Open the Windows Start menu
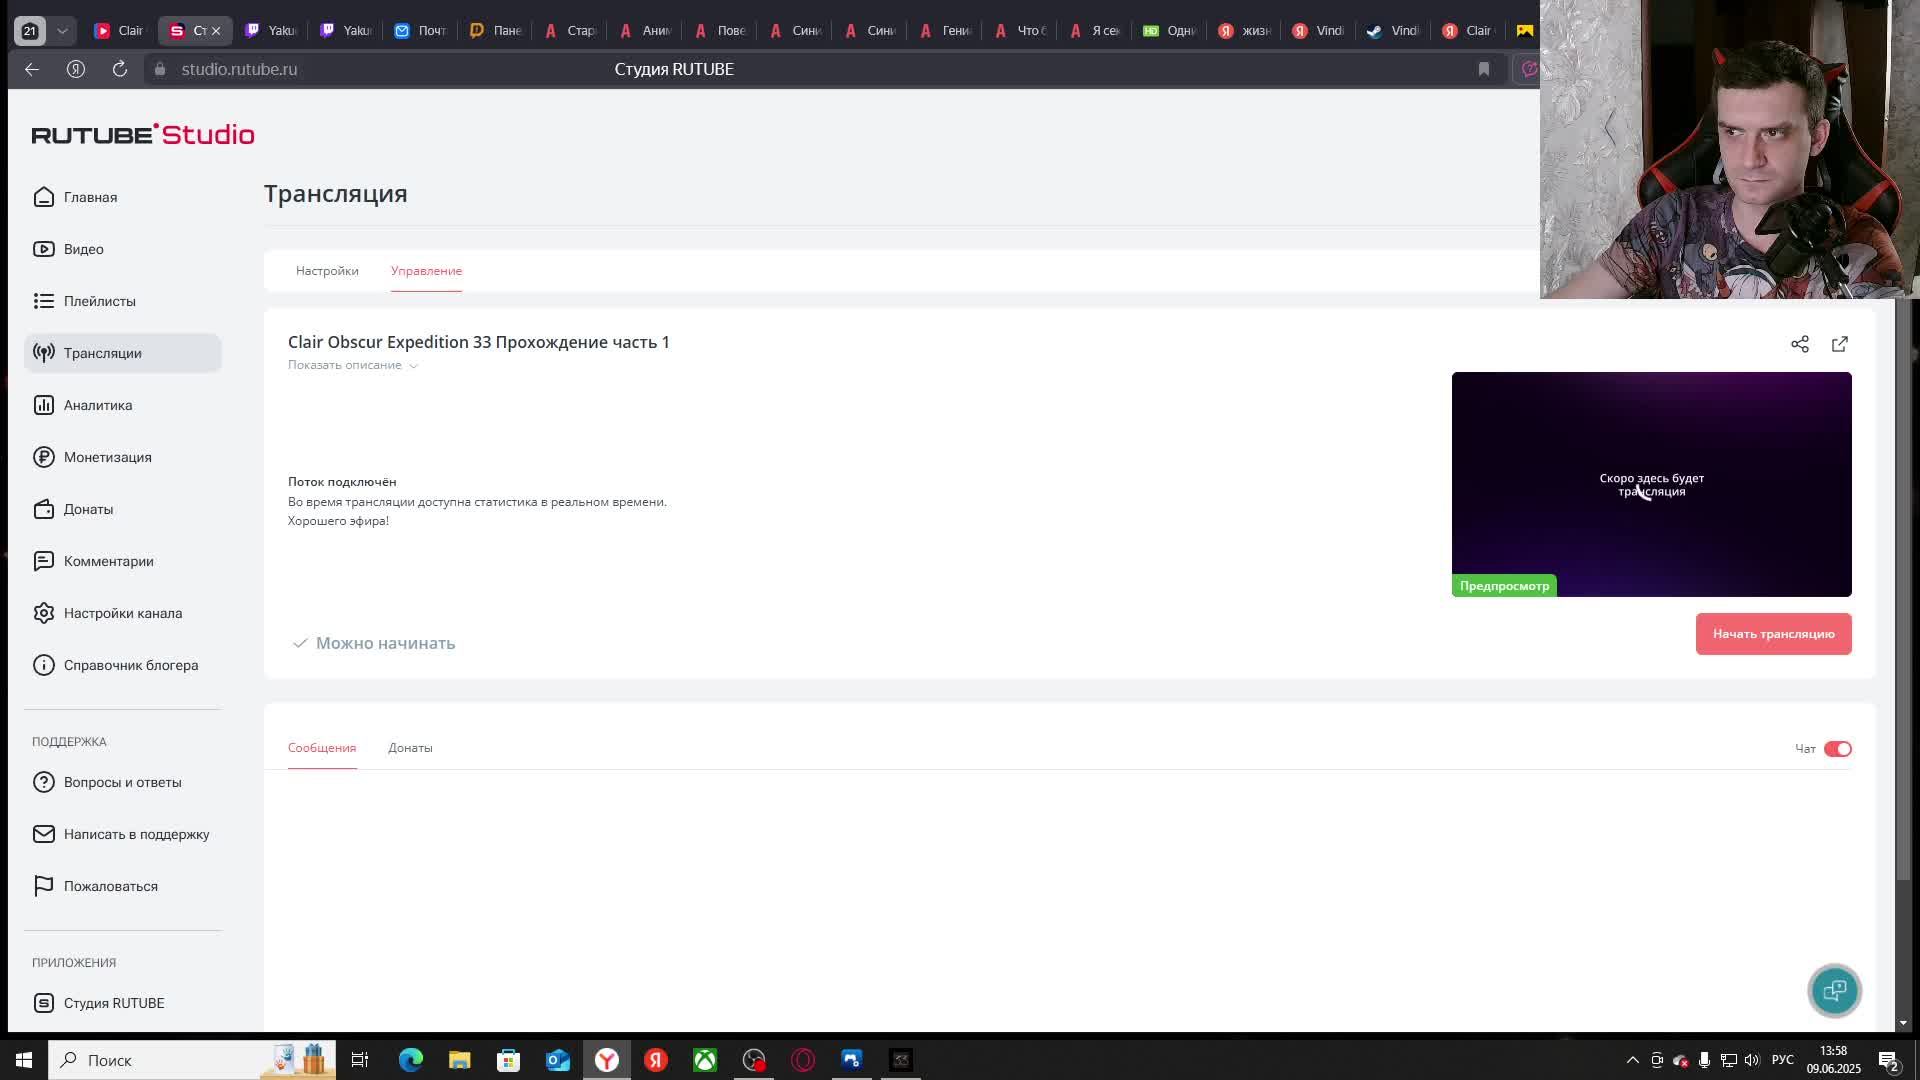The image size is (1920, 1080). (x=24, y=1060)
